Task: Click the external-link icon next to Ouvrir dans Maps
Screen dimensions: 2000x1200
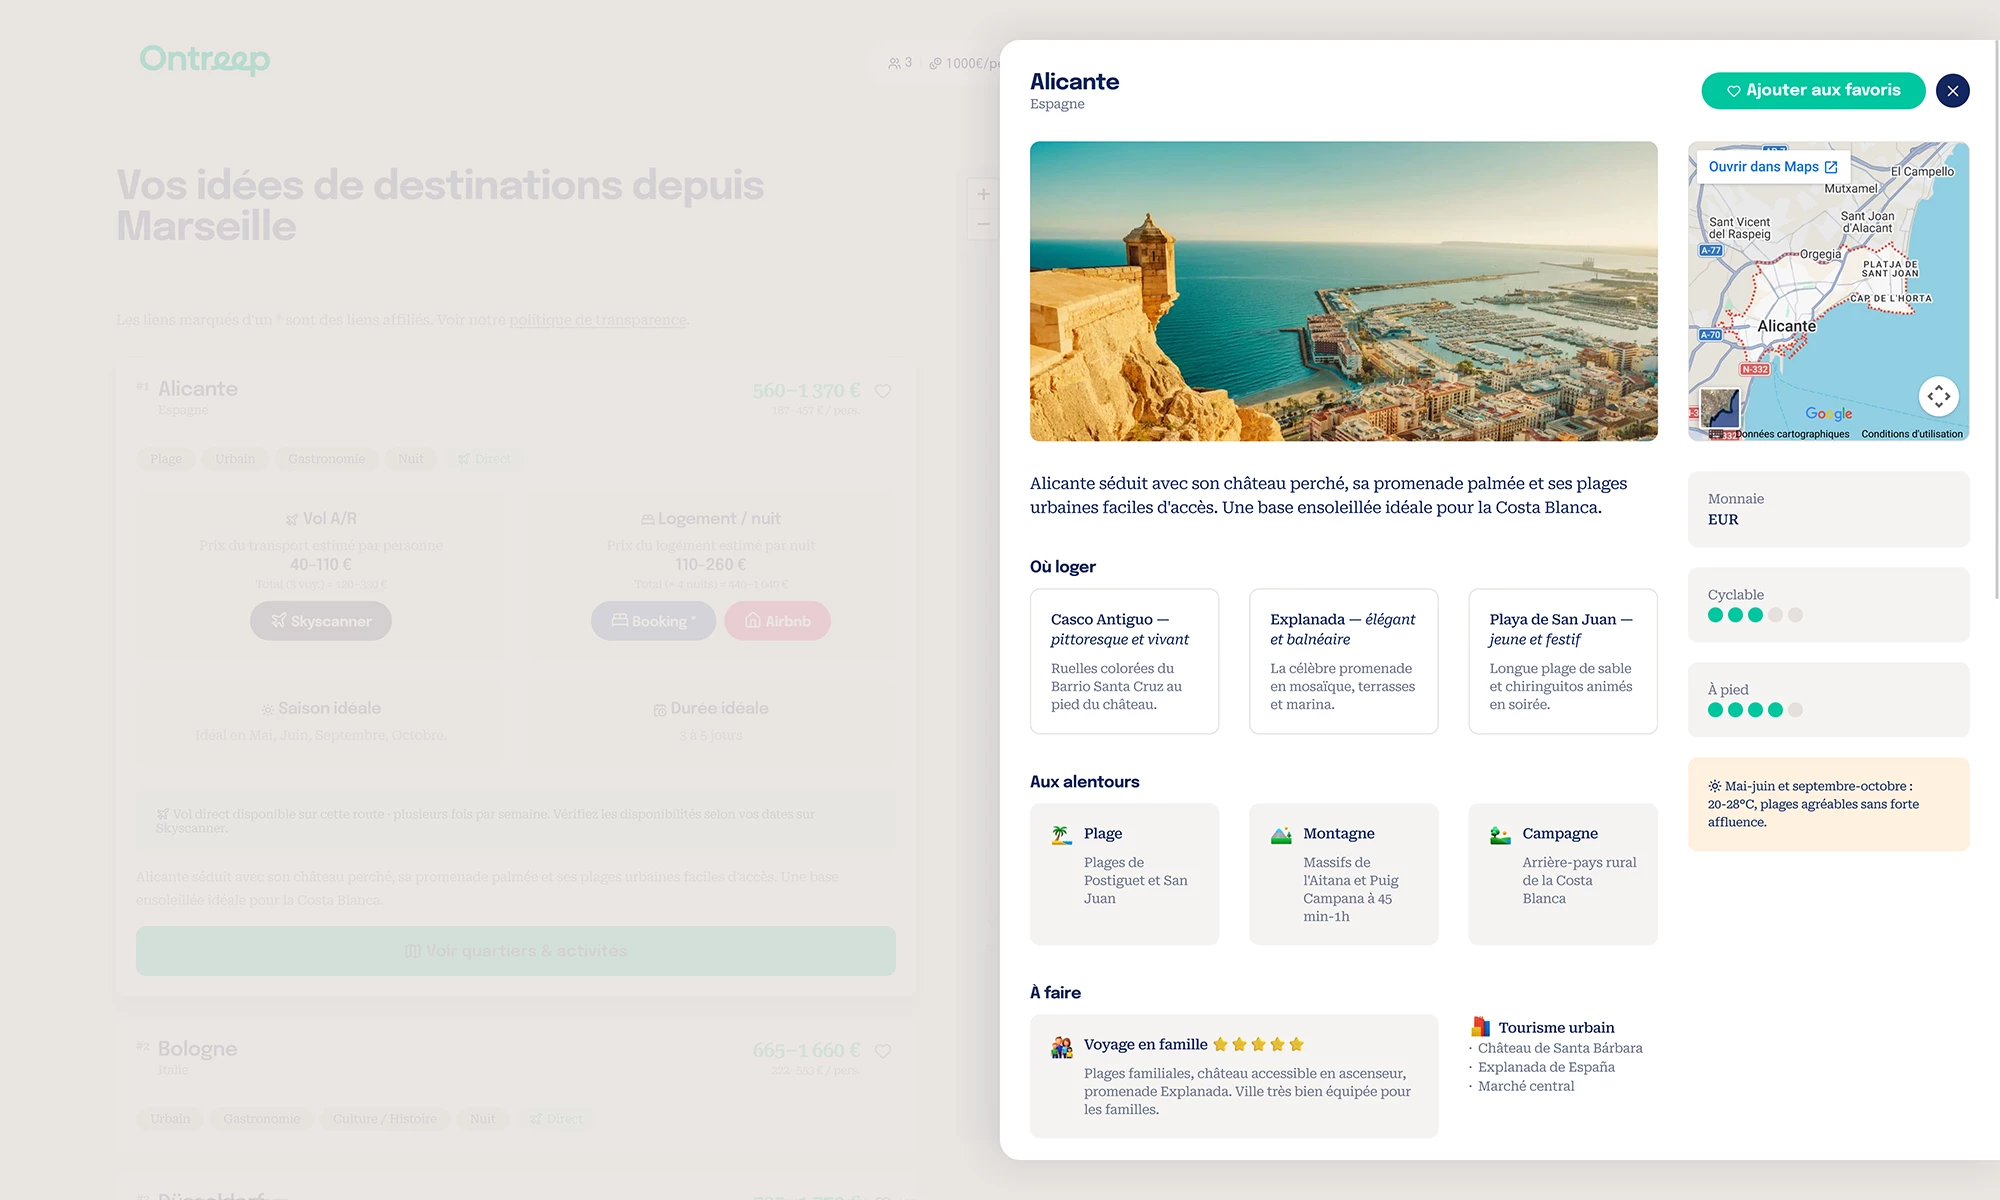Action: (x=1831, y=167)
